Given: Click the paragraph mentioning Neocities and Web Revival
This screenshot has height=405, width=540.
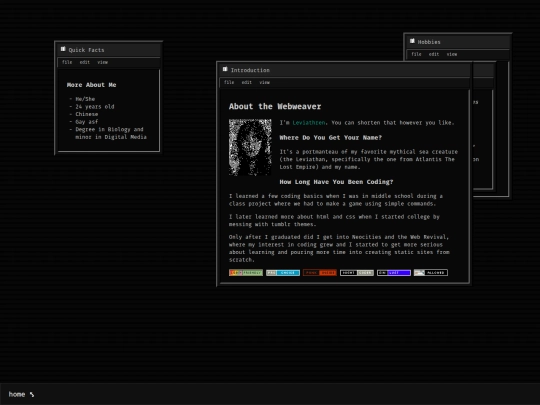Looking at the screenshot, I should tap(339, 248).
